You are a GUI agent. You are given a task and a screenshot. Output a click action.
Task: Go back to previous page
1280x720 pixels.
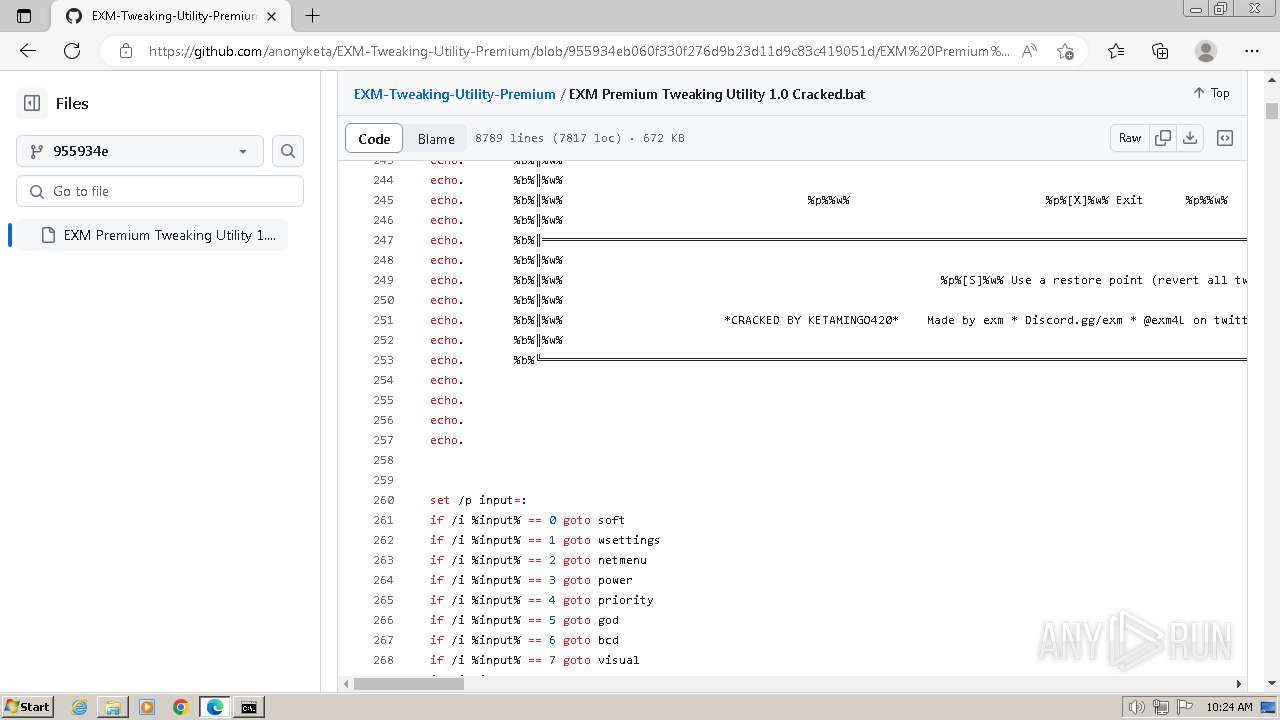pyautogui.click(x=28, y=51)
